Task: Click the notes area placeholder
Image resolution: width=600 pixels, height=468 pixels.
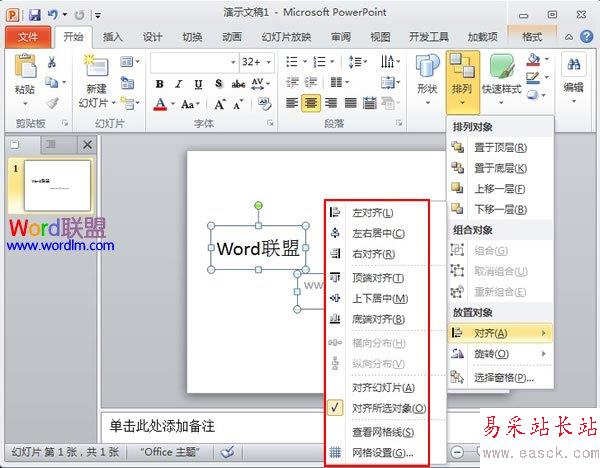Action: click(162, 426)
